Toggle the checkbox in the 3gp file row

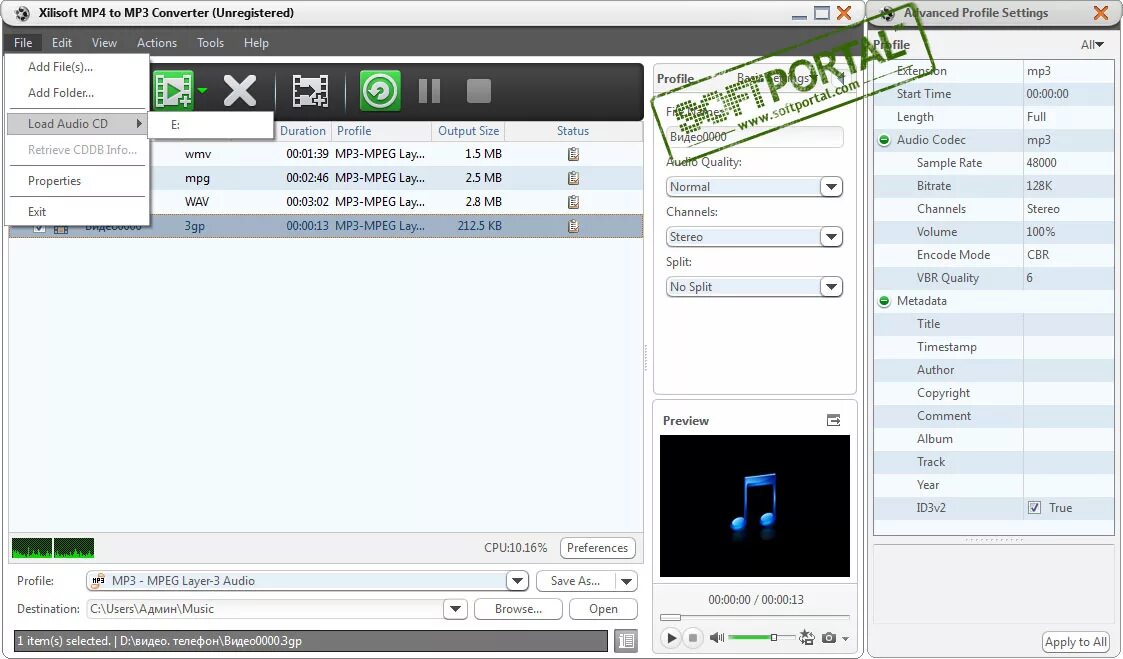pos(39,227)
